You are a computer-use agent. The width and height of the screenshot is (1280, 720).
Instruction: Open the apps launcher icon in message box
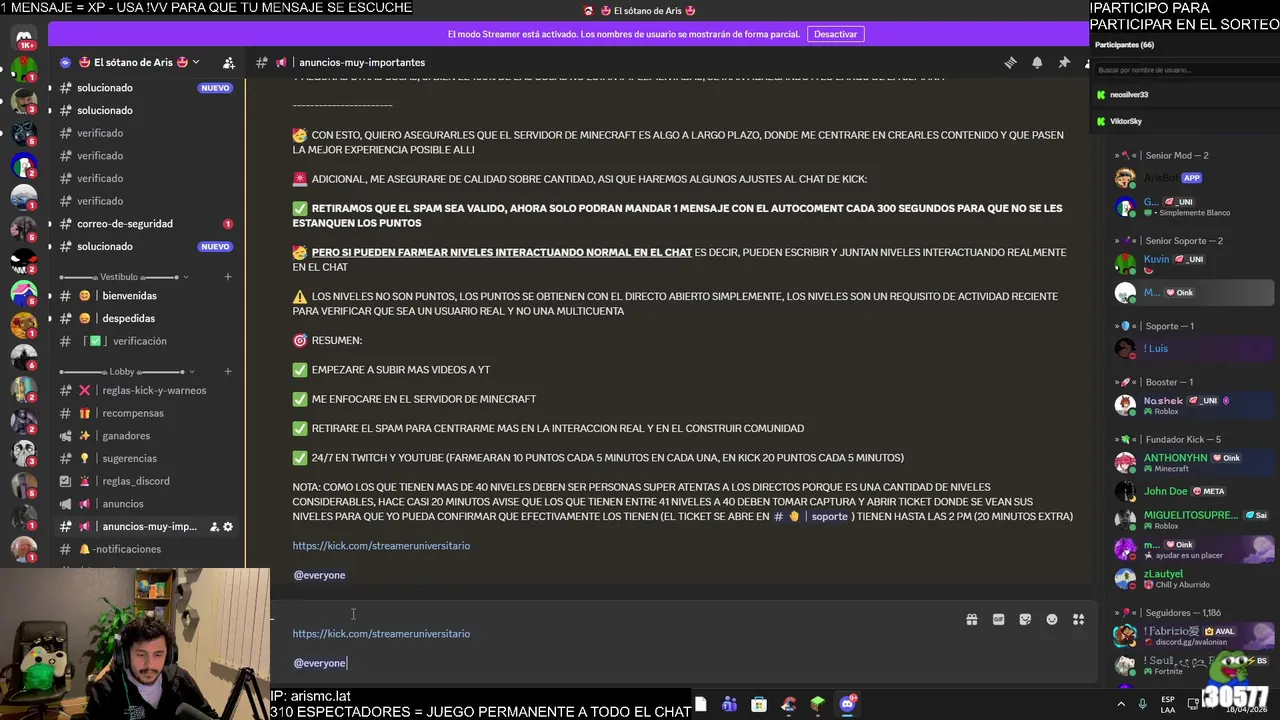(1078, 619)
